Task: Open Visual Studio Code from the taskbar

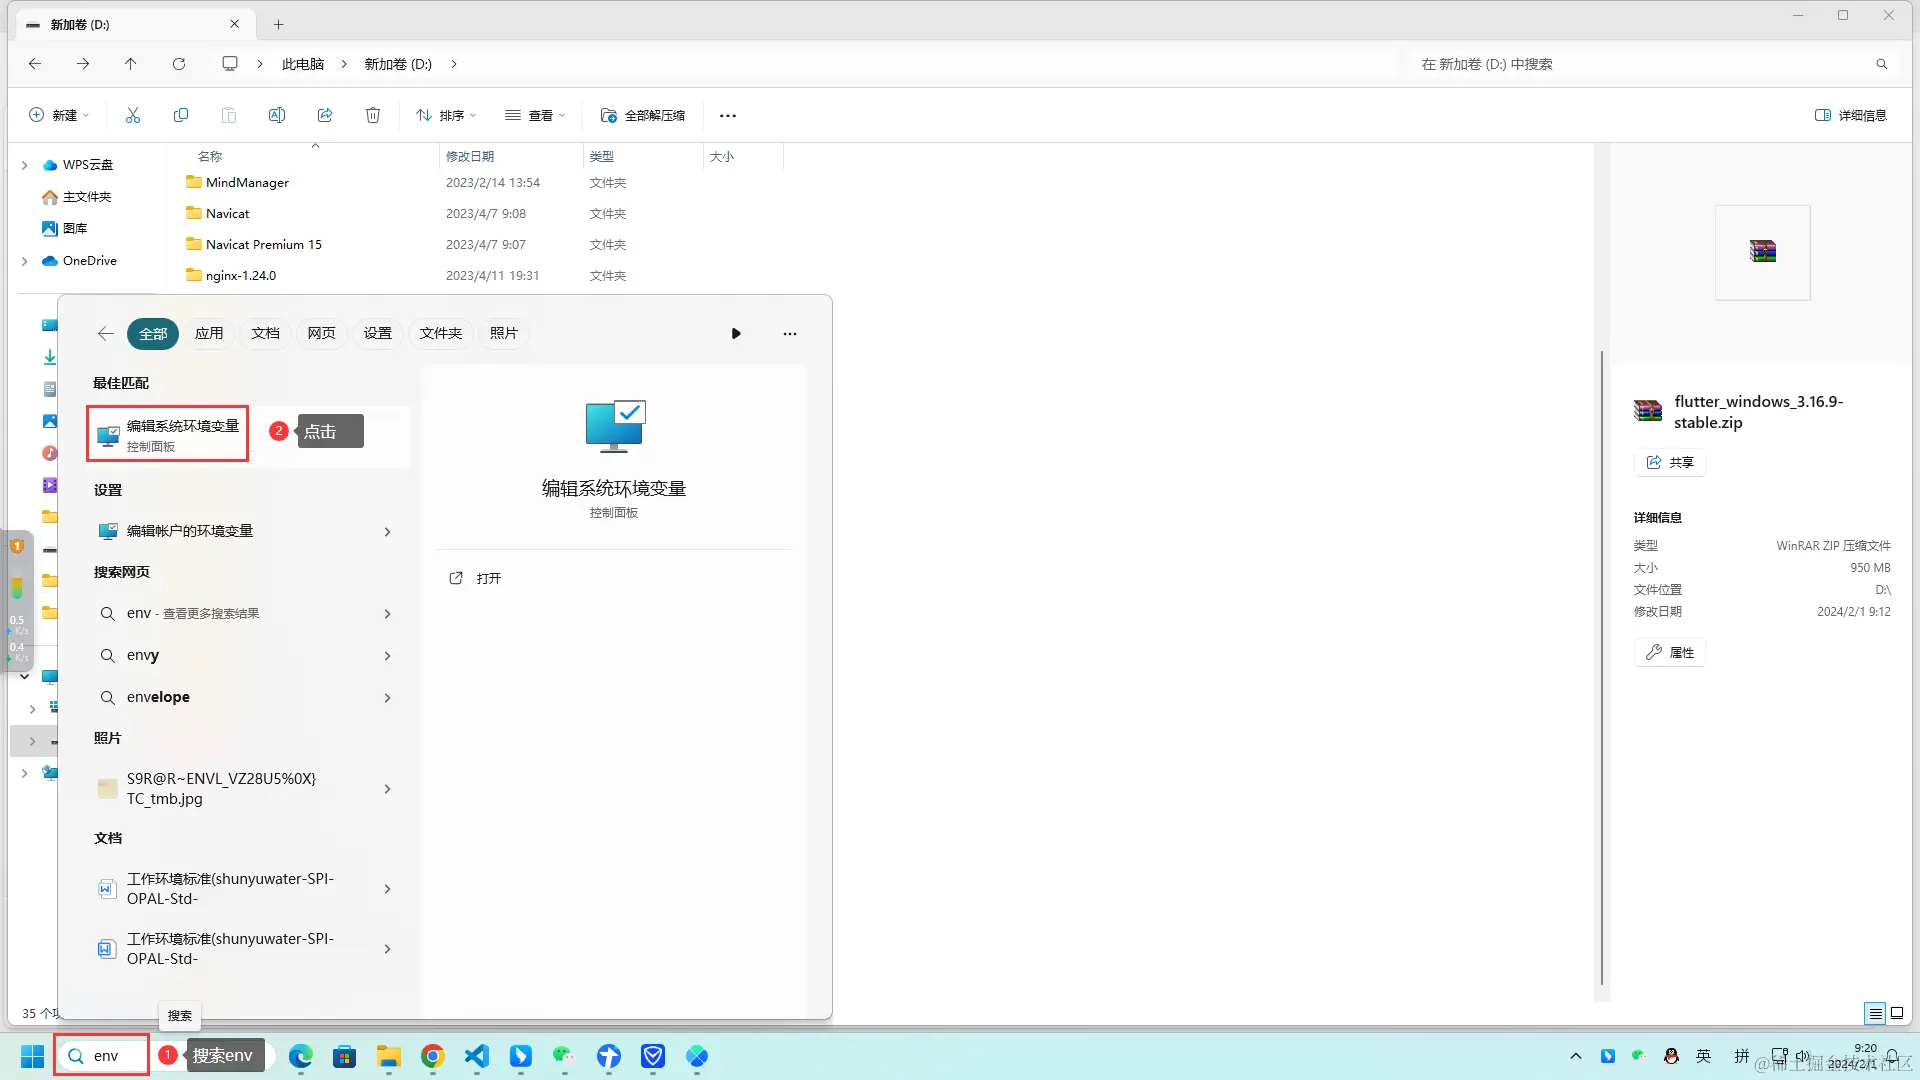Action: pos(476,1057)
